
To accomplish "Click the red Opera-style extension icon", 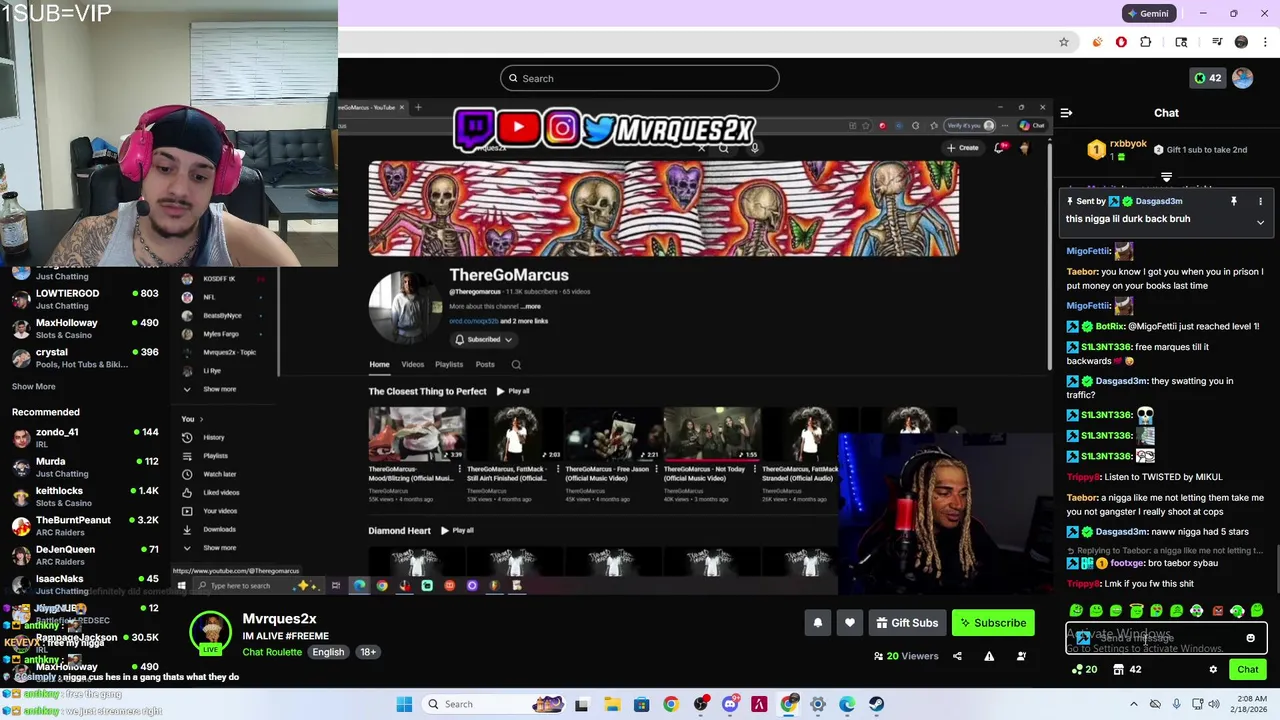I will (1121, 42).
